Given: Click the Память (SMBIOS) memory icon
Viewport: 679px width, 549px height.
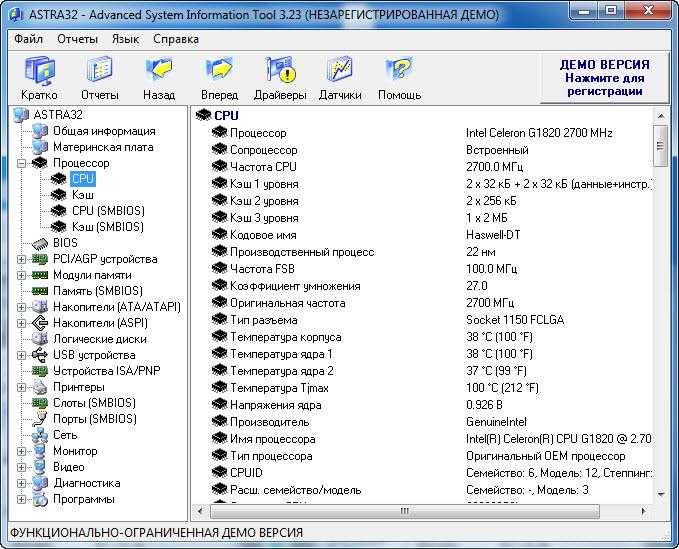Looking at the screenshot, I should click(x=40, y=291).
